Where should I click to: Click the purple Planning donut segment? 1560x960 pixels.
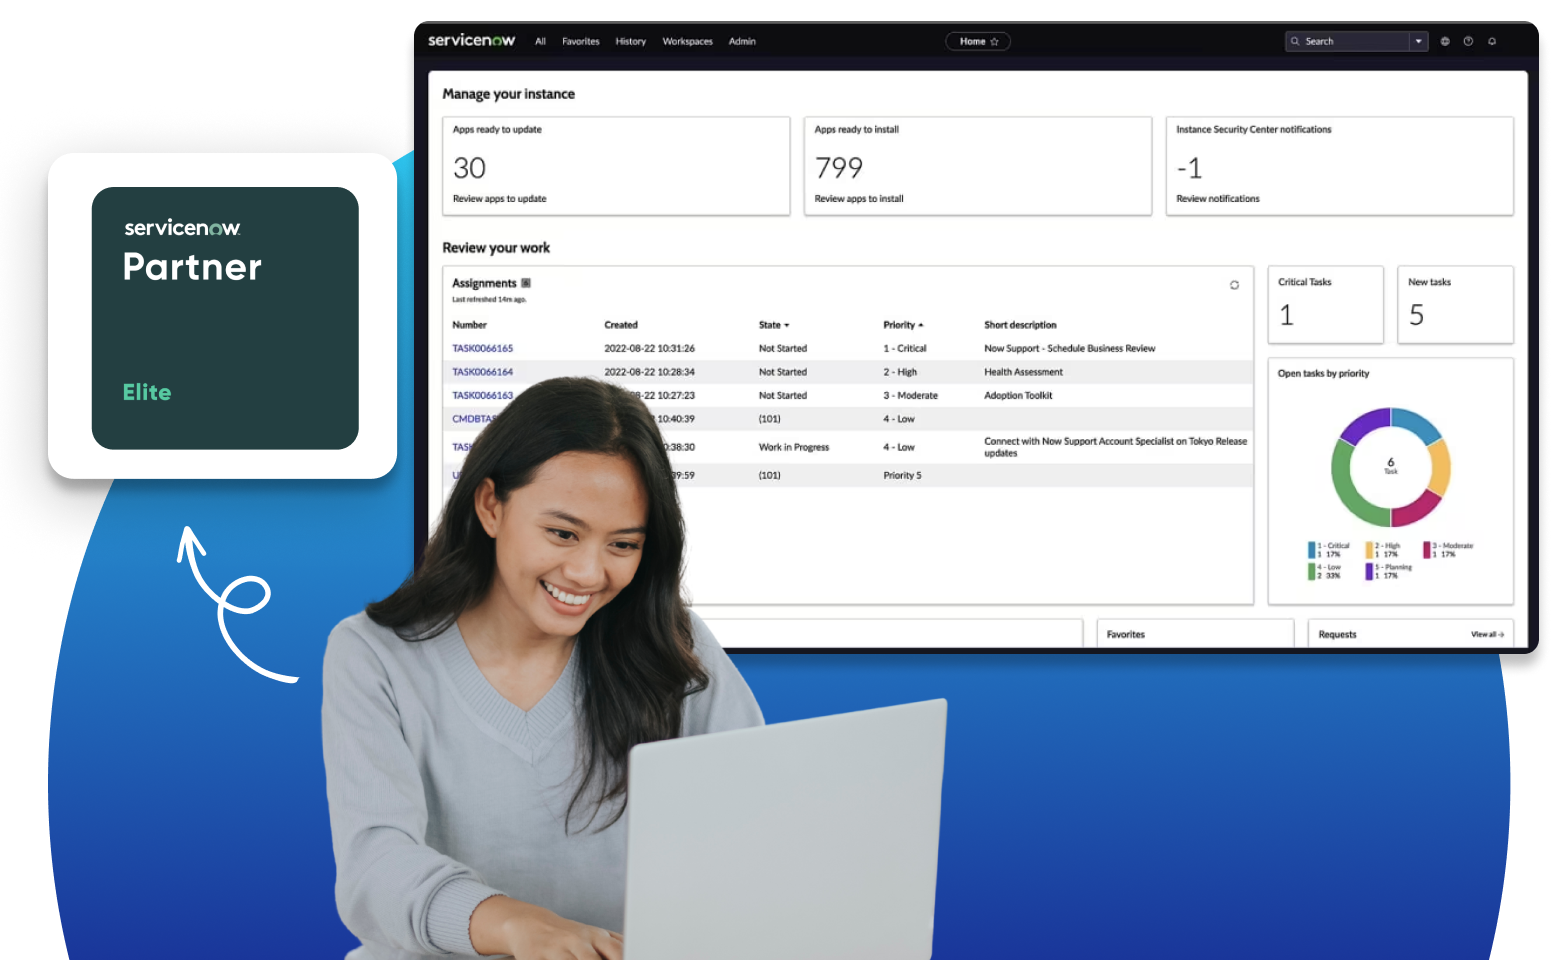[x=1364, y=424]
